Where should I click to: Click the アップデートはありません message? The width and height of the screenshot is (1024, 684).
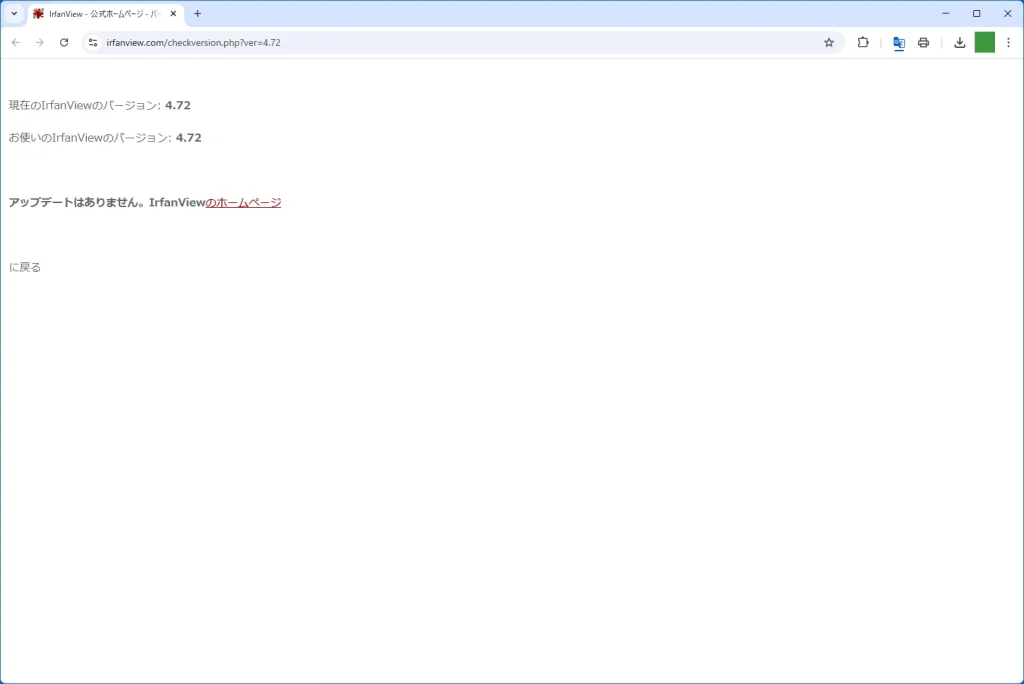[x=77, y=203]
